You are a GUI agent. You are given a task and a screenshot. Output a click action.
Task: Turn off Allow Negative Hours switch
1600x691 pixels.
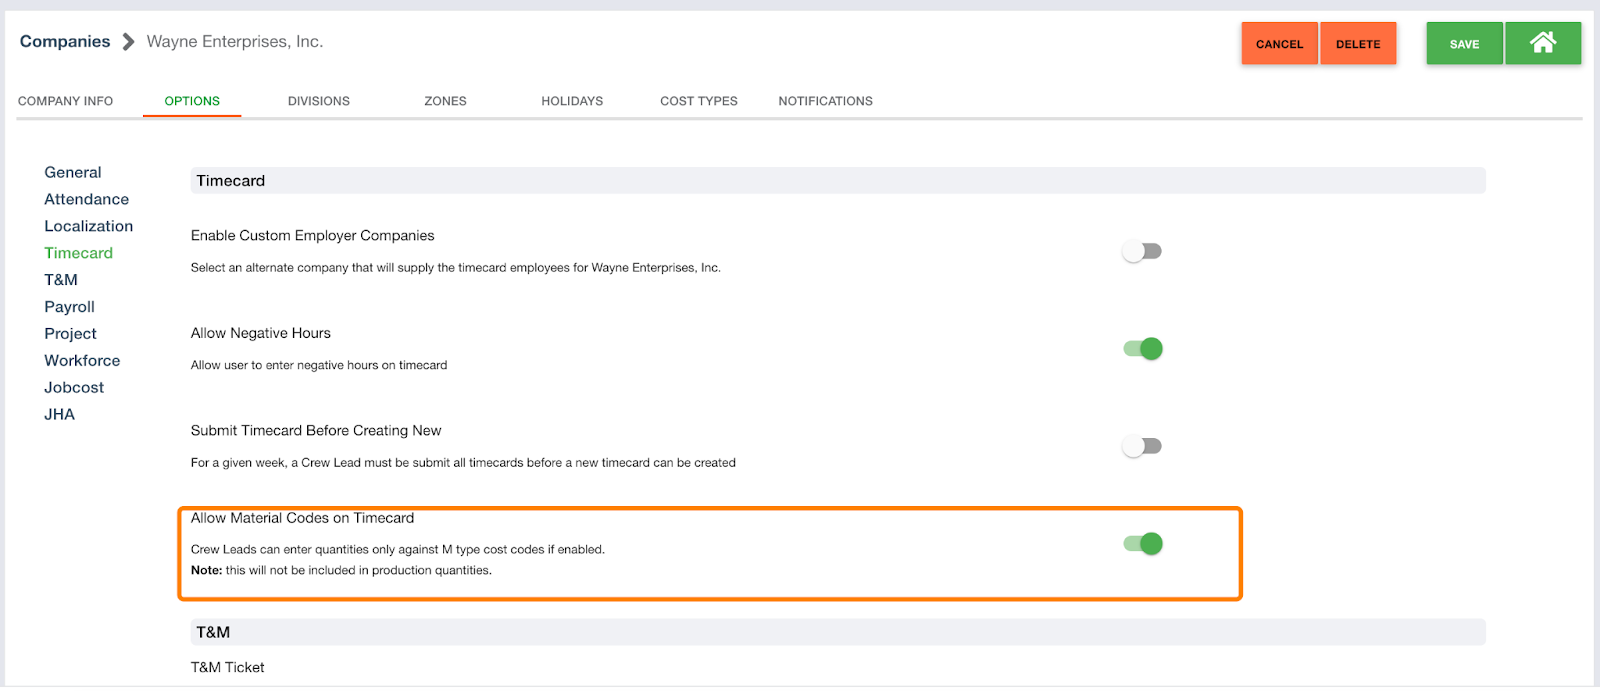click(x=1142, y=348)
